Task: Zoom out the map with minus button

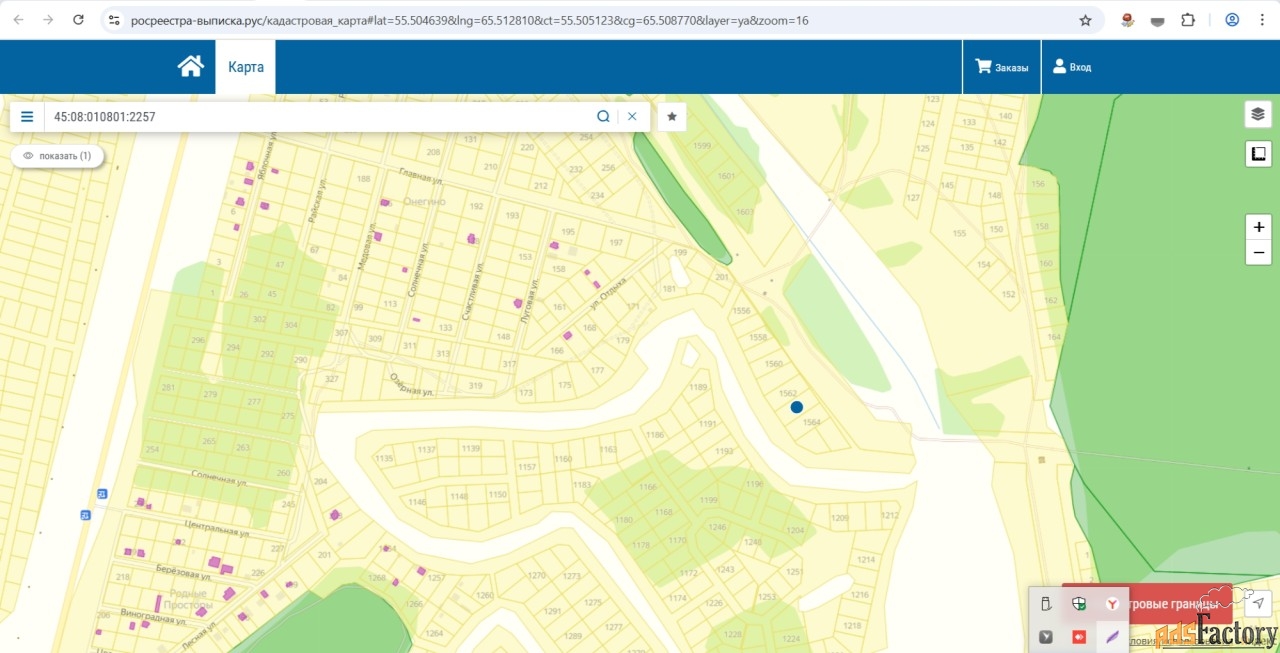Action: point(1258,253)
